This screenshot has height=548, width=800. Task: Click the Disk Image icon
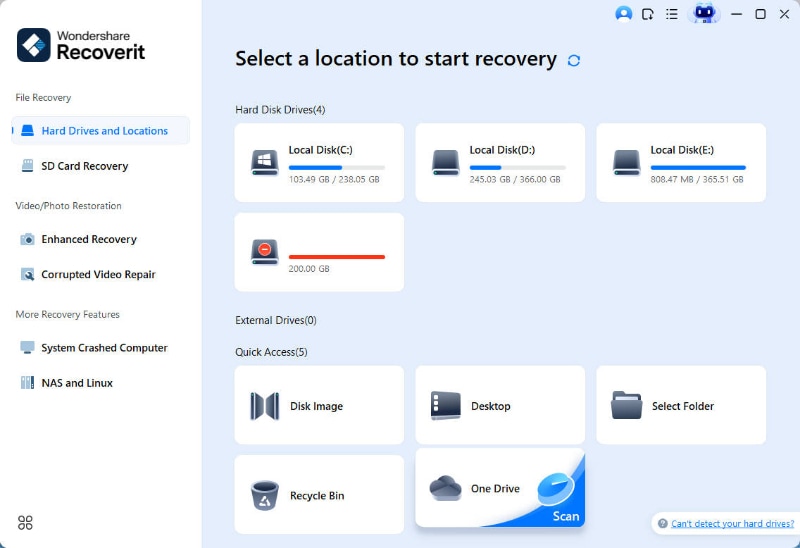pos(265,406)
